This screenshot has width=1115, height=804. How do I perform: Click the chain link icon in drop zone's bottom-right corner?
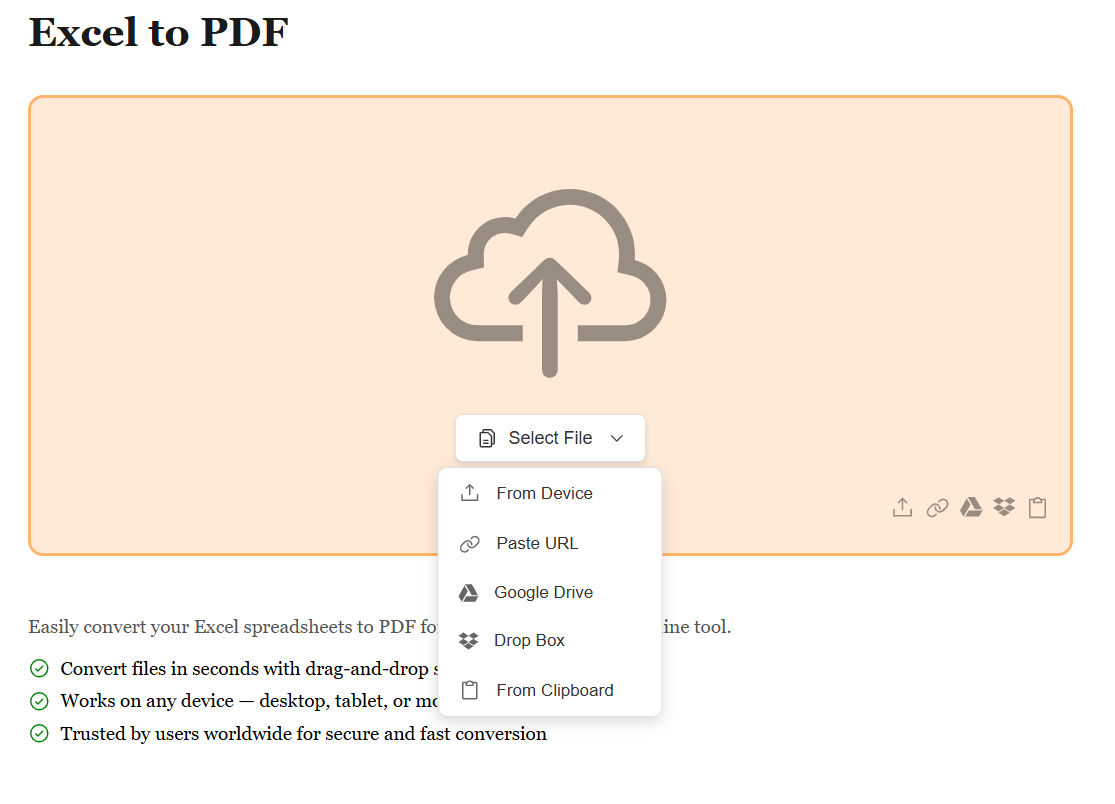pyautogui.click(x=937, y=508)
